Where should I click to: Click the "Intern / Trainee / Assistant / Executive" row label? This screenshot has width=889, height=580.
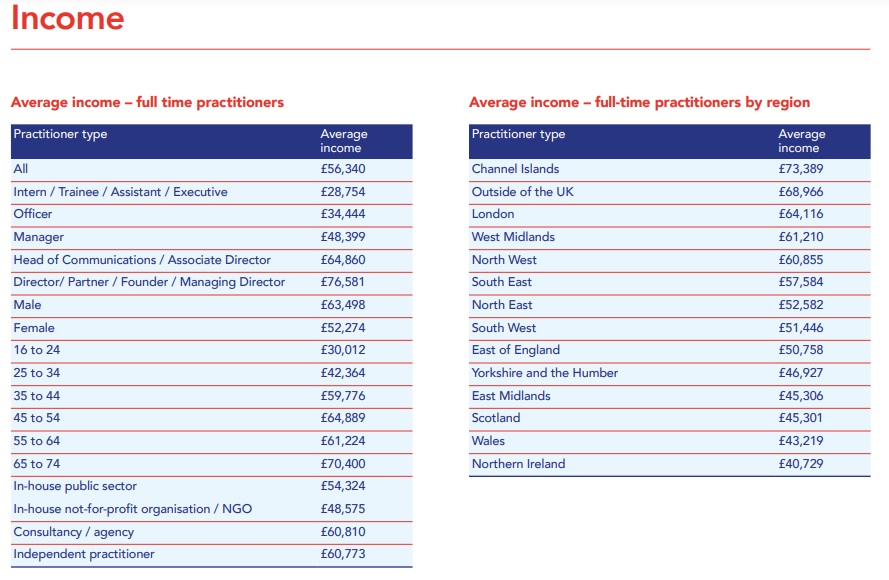tap(120, 192)
